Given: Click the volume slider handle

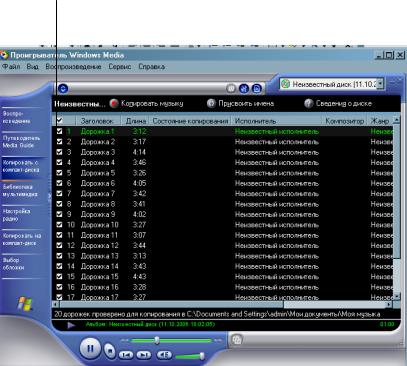Looking at the screenshot, I should pyautogui.click(x=202, y=356).
